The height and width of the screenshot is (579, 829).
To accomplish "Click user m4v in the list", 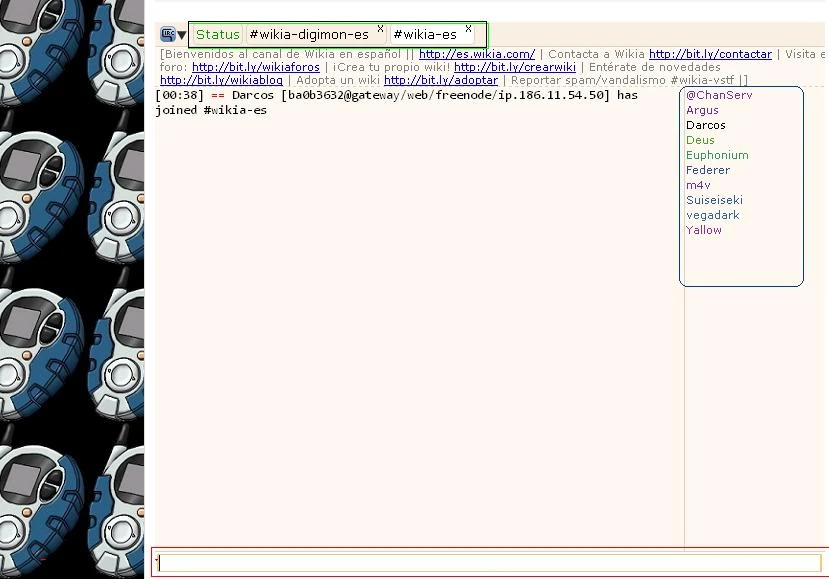I will point(698,185).
